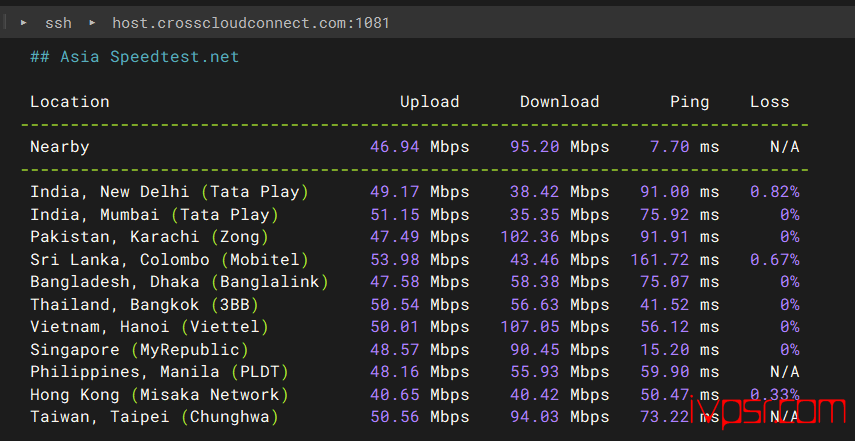
Task: Select Hanoi upload value 50.01
Action: coord(395,327)
